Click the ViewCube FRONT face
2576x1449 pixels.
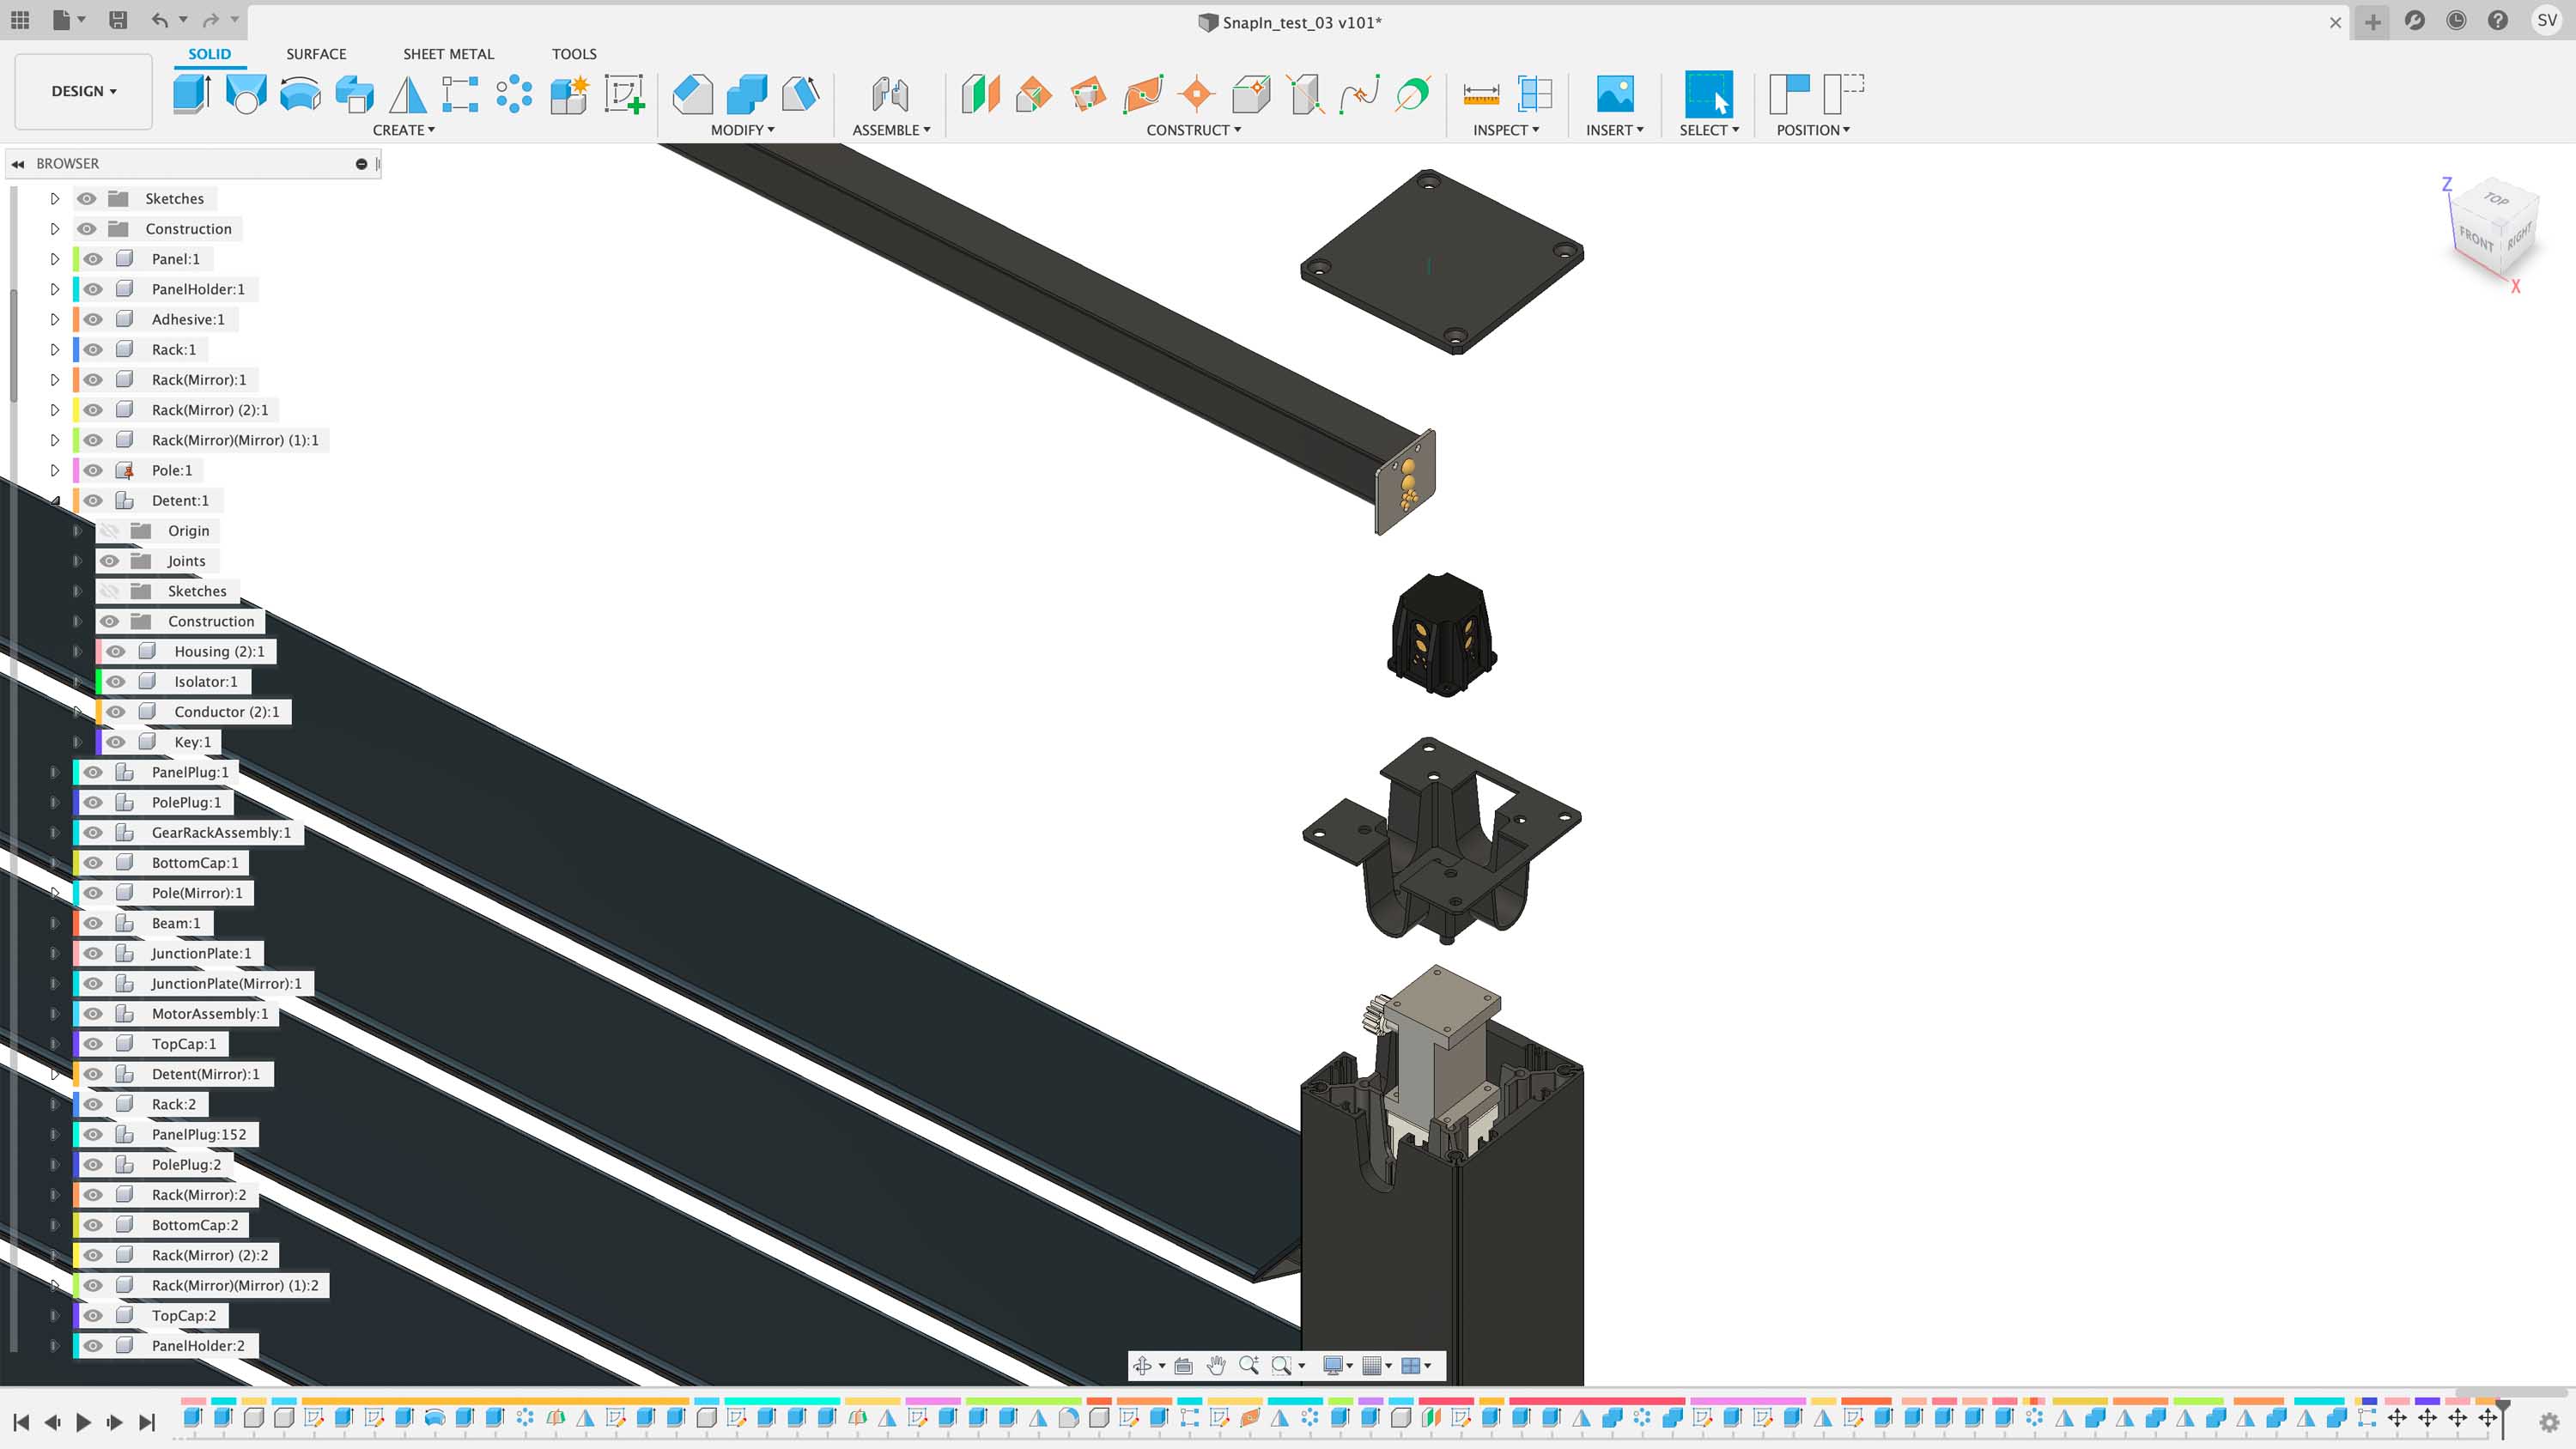click(2476, 240)
